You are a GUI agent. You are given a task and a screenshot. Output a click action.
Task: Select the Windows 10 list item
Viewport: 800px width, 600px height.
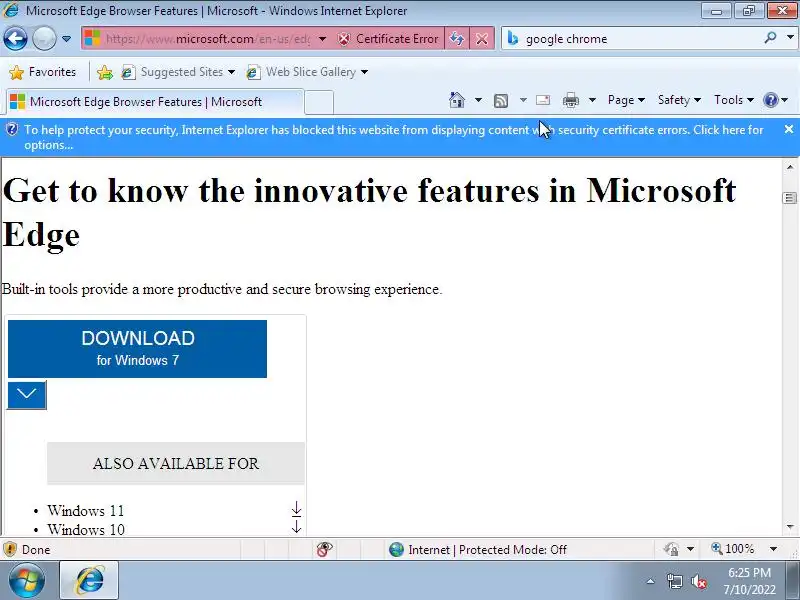coord(86,529)
